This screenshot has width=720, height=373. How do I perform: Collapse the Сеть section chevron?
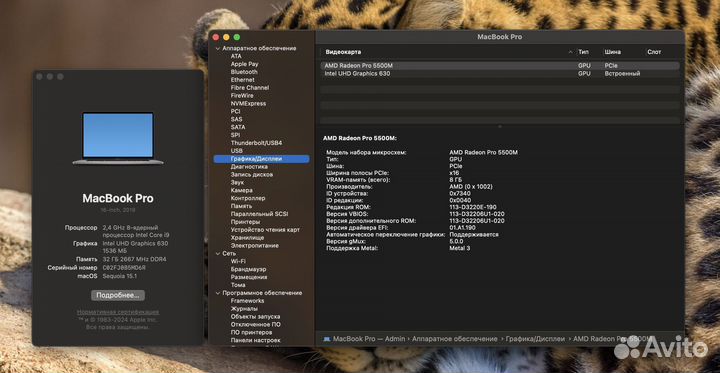click(218, 253)
